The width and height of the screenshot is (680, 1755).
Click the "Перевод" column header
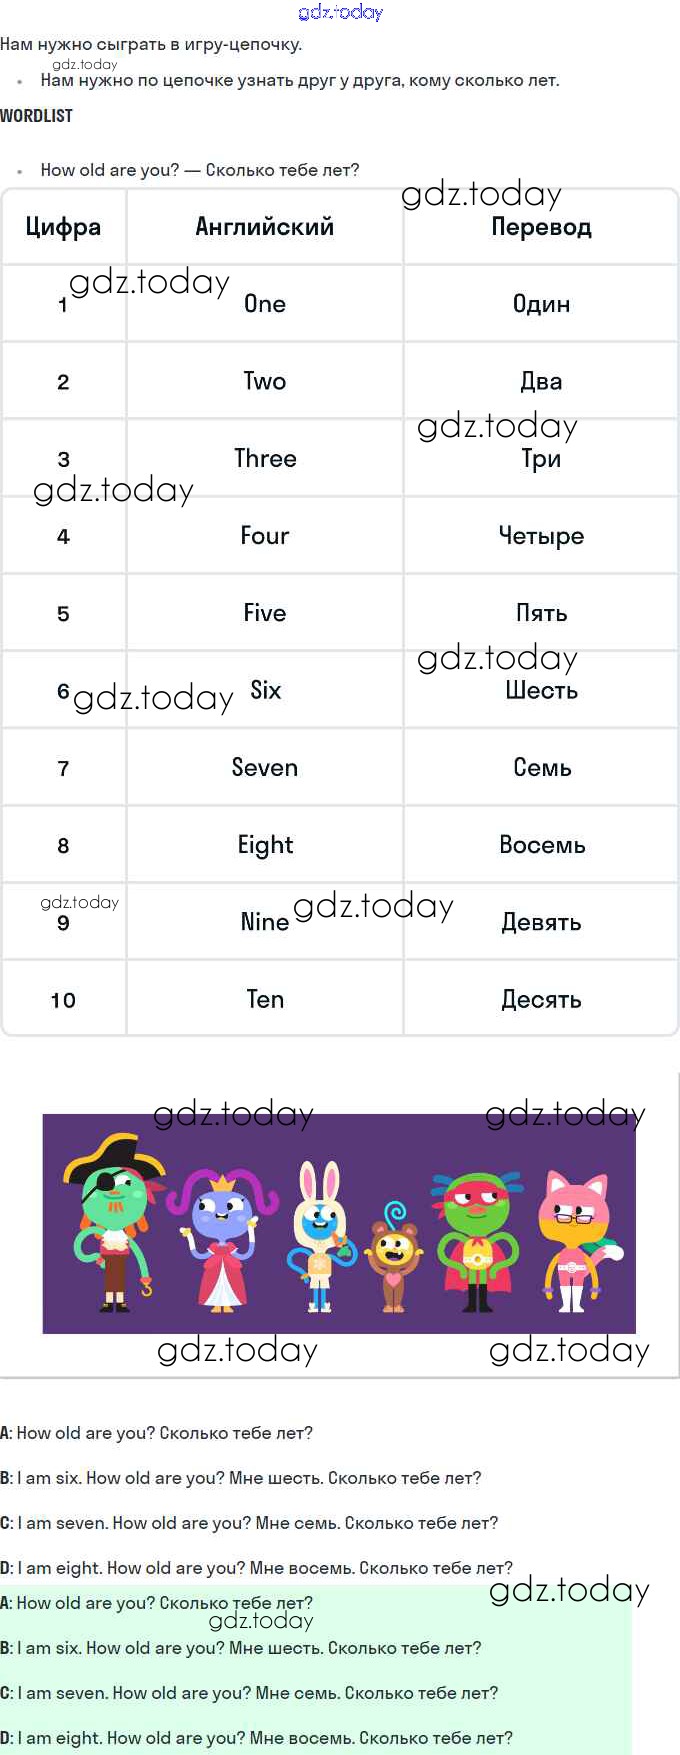coord(541,227)
